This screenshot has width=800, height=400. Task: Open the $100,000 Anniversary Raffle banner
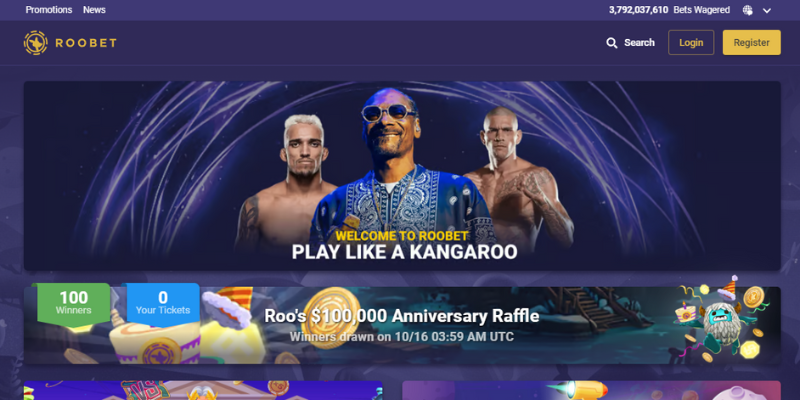click(x=402, y=325)
